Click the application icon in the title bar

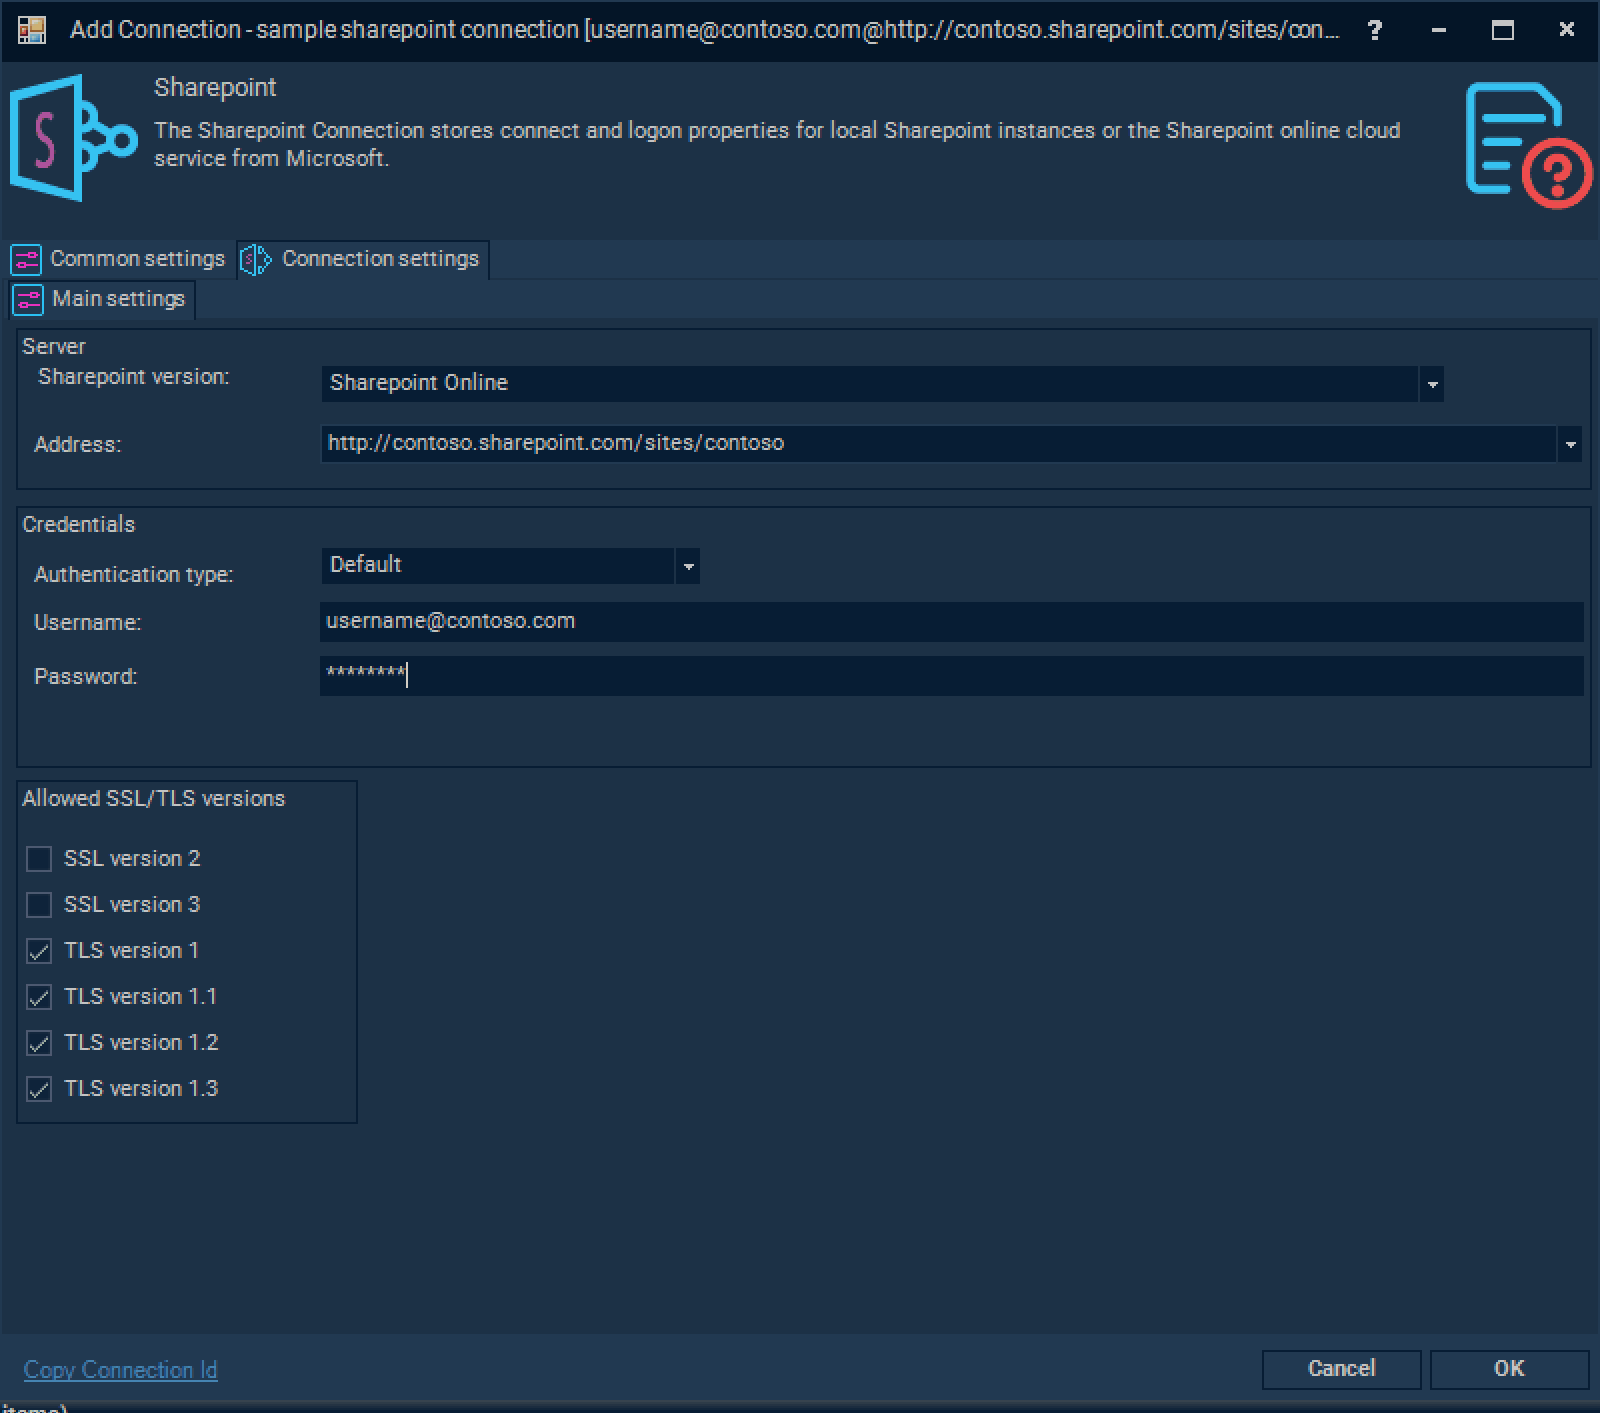[x=32, y=30]
